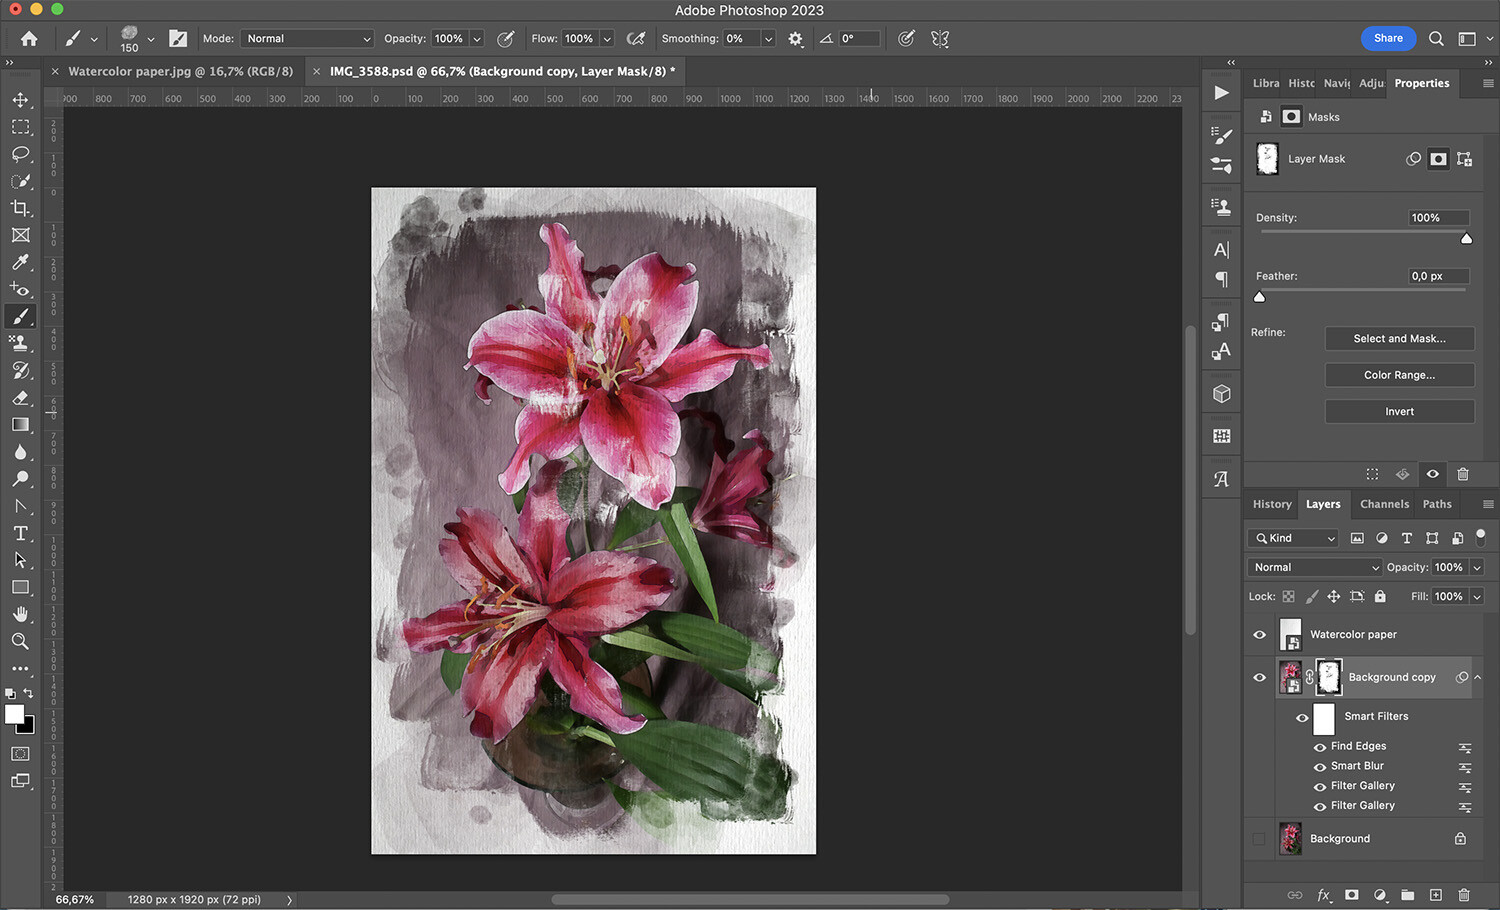Open the blend Mode dropdown in options bar
Viewport: 1500px width, 910px height.
[x=306, y=38]
